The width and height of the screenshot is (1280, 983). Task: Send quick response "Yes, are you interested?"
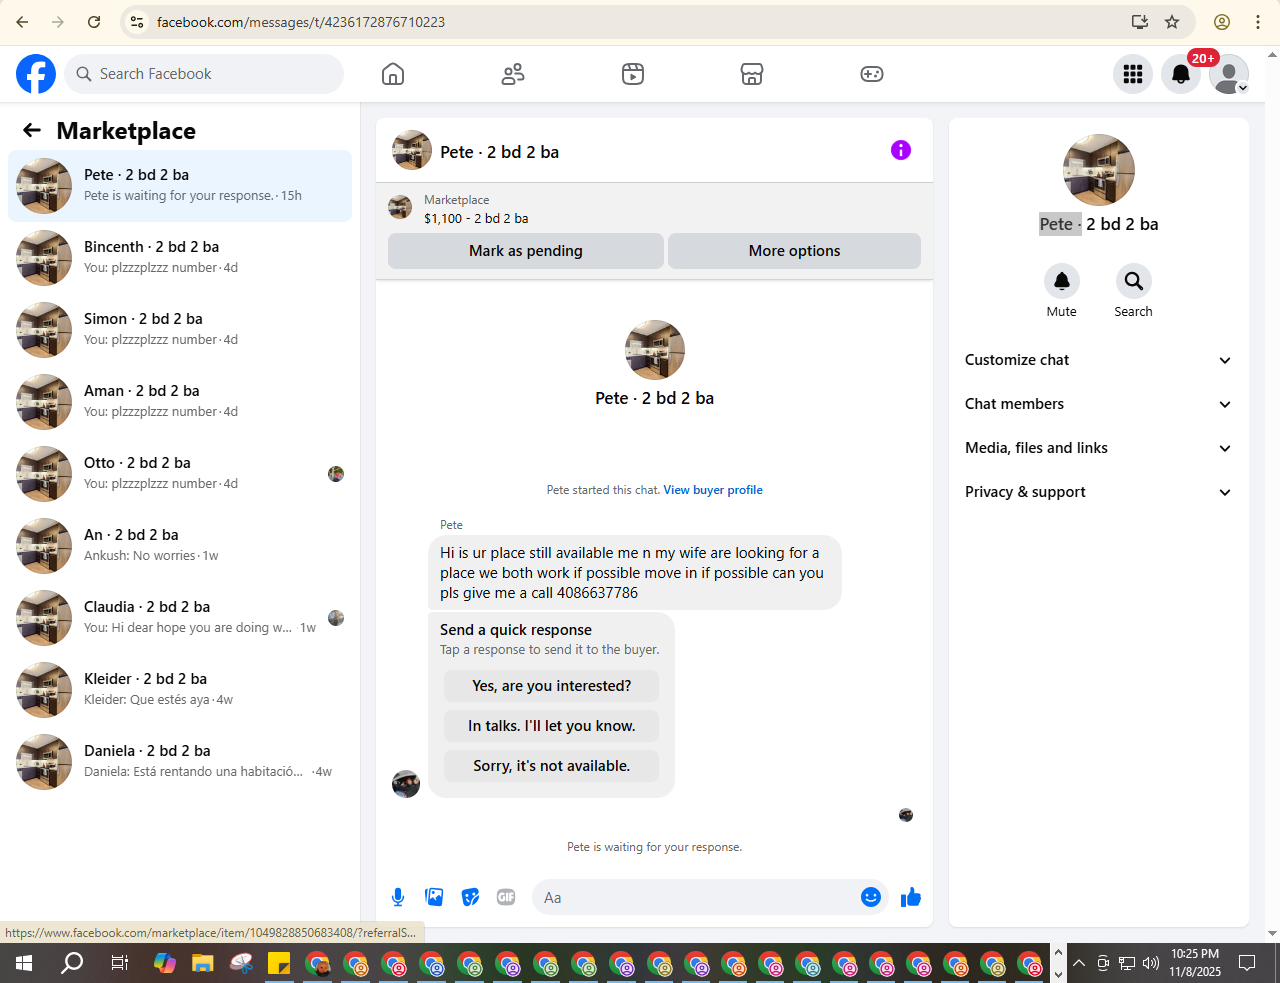(552, 686)
